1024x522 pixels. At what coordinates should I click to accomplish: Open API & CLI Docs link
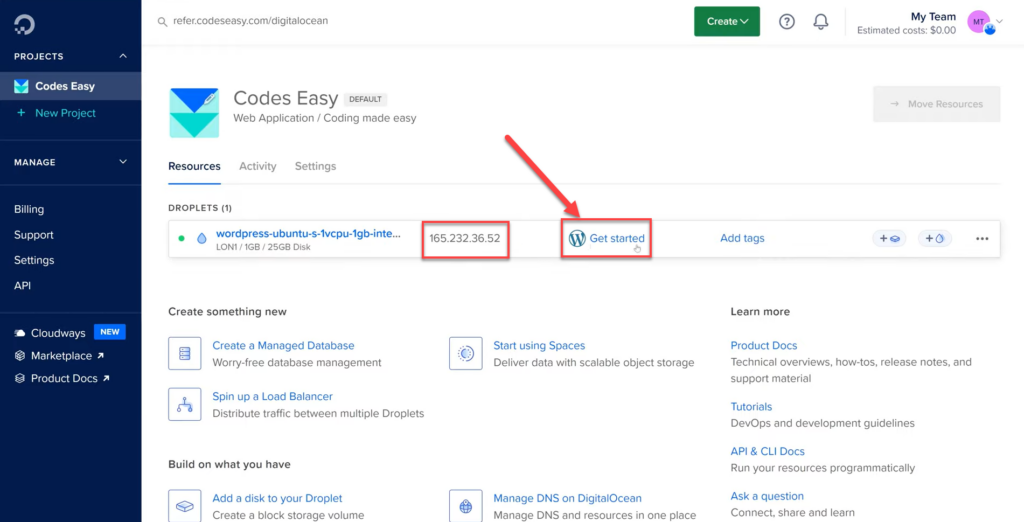point(767,451)
